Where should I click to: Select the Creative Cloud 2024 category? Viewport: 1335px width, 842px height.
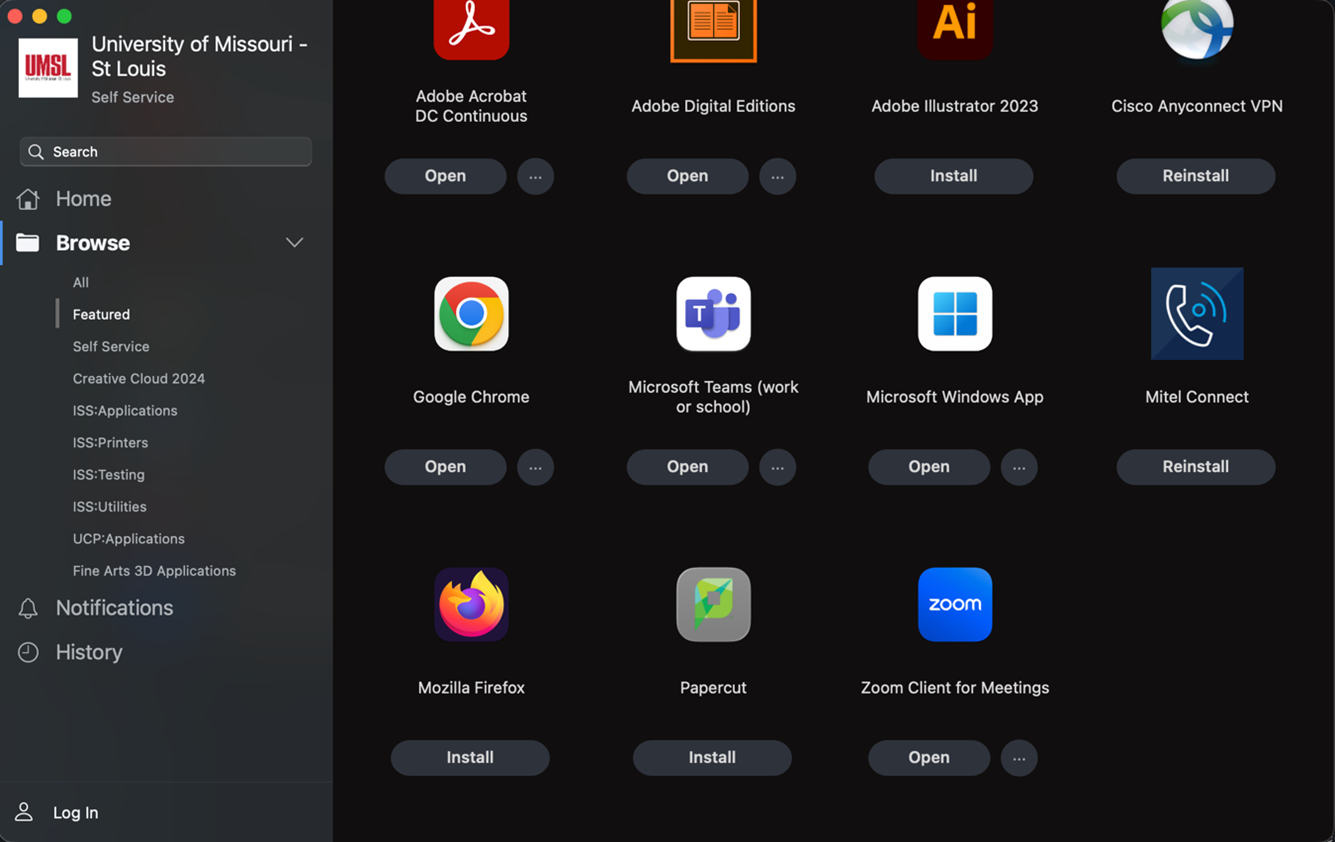click(x=139, y=379)
